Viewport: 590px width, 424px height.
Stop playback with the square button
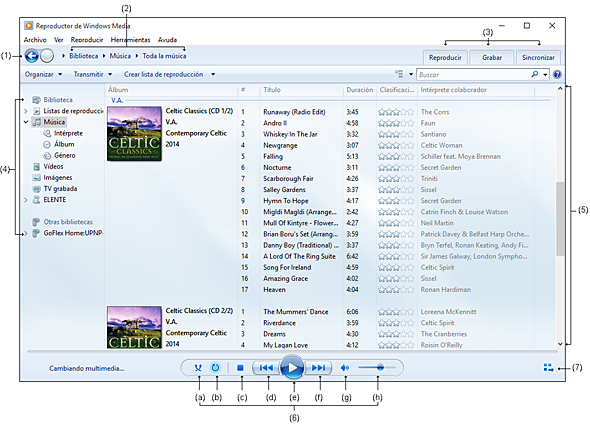240,368
